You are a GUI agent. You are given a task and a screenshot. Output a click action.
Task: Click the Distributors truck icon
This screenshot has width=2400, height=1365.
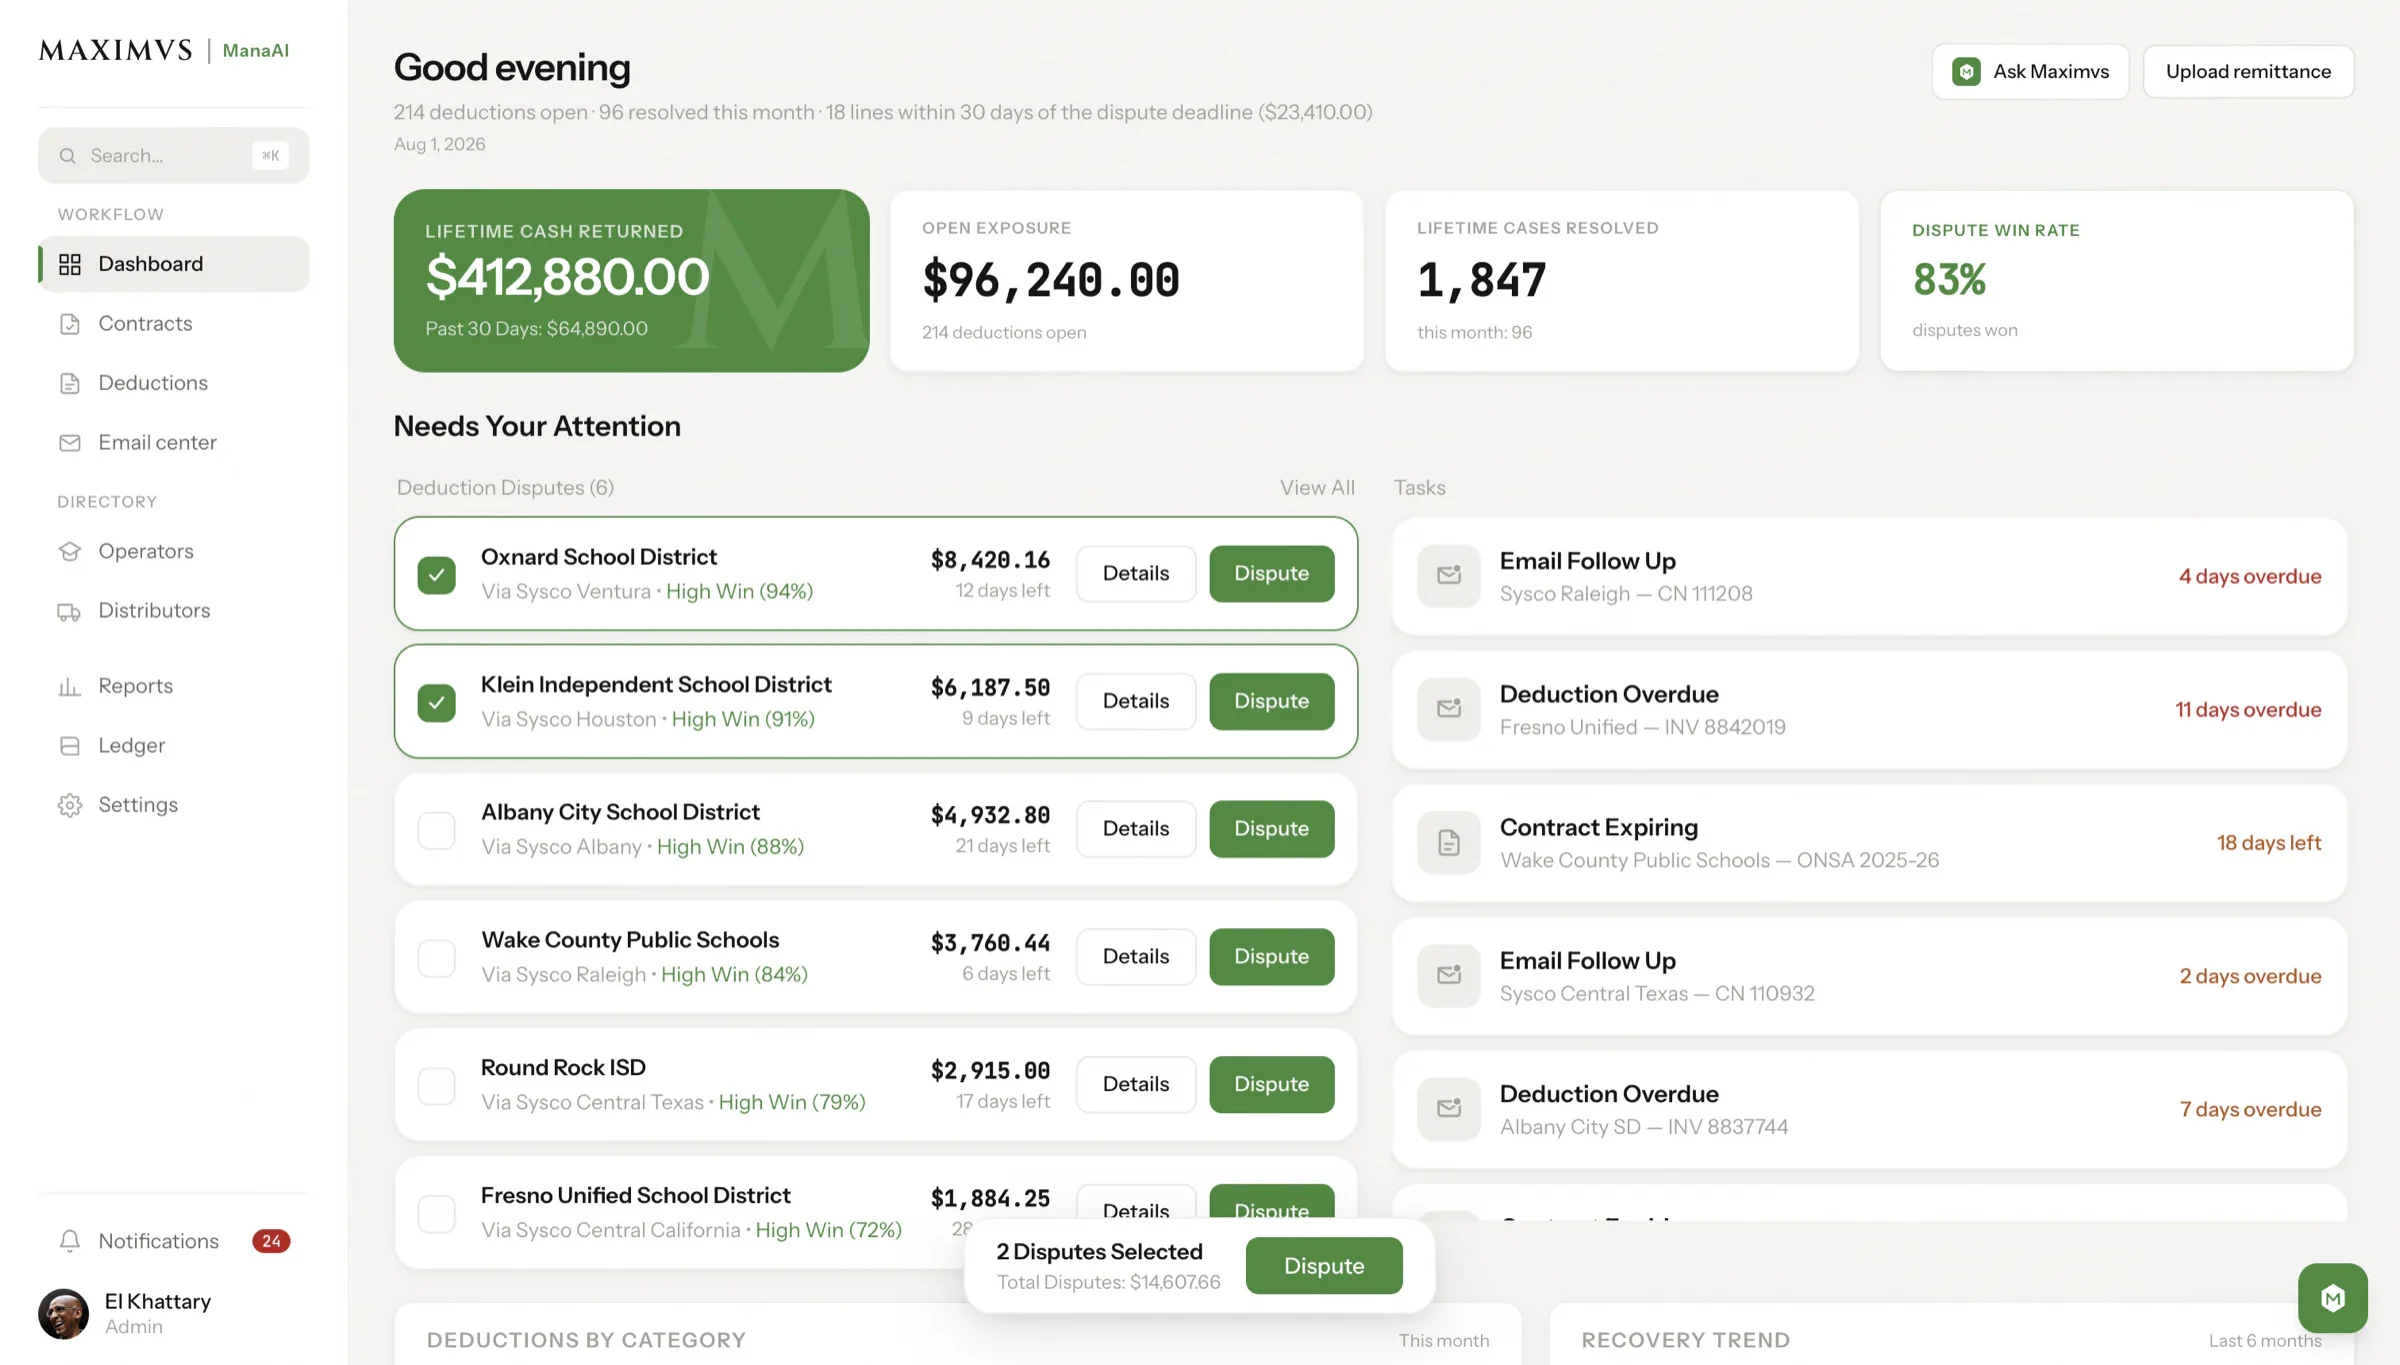(x=69, y=611)
